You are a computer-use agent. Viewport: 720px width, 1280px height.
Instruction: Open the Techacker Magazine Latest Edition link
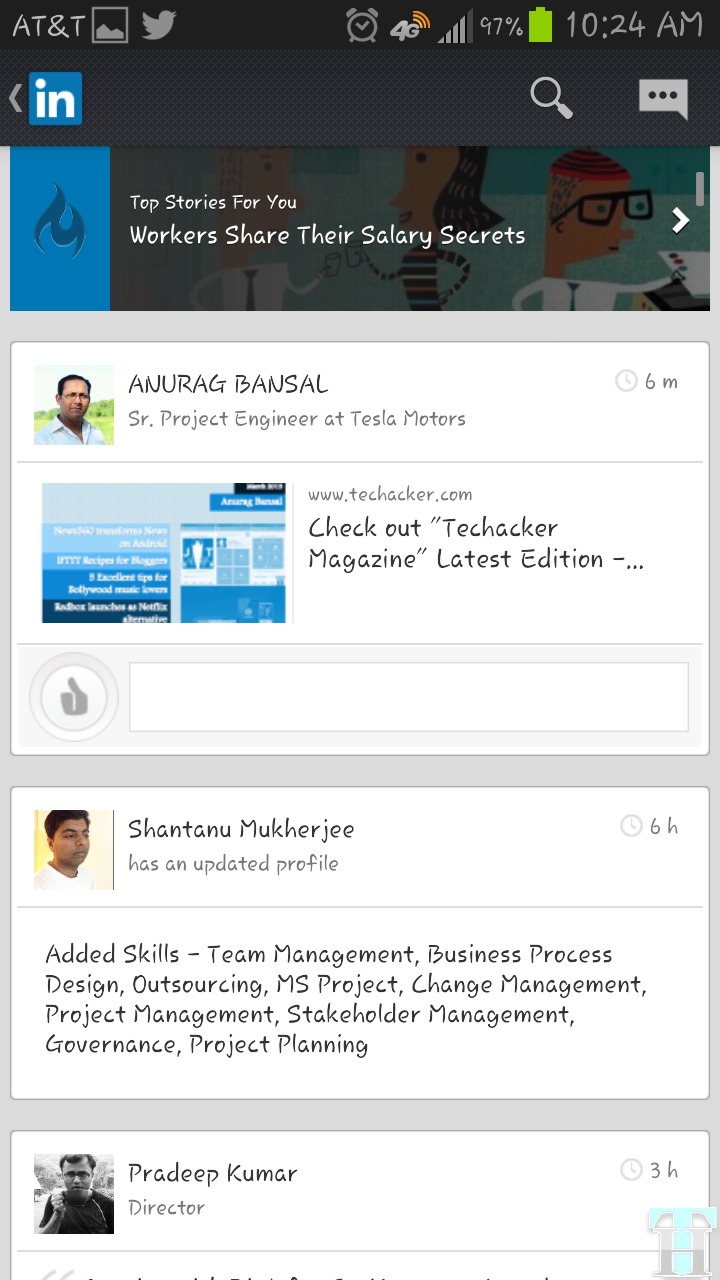coord(476,543)
